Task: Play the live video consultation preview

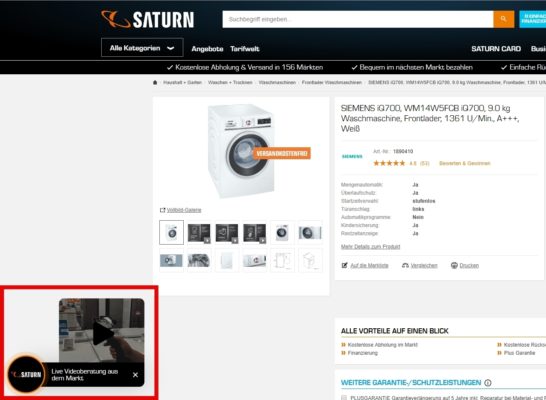Action: pyautogui.click(x=102, y=333)
